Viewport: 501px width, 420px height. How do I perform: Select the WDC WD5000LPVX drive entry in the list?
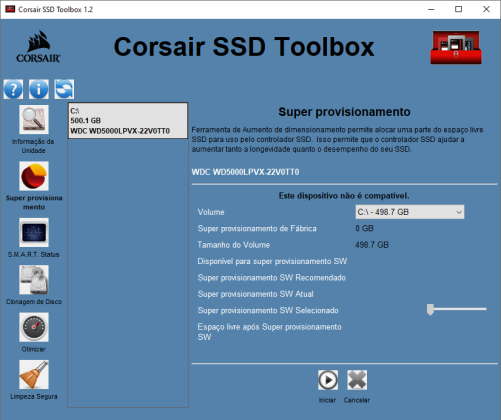128,121
